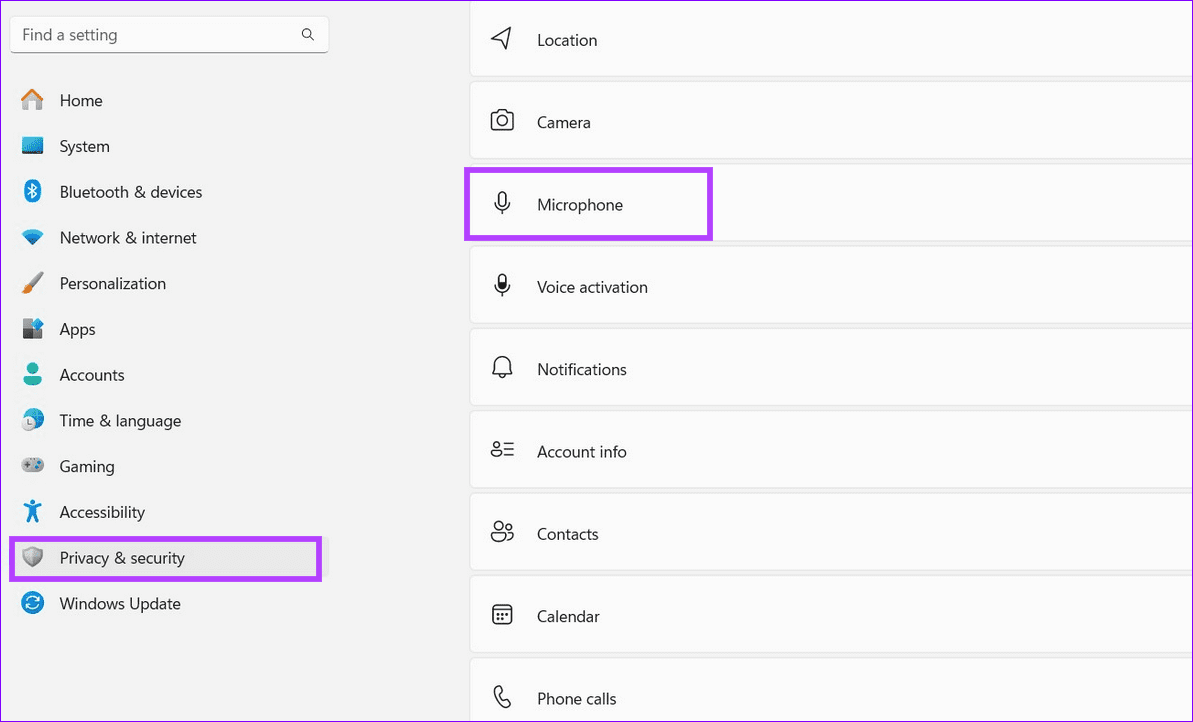Click the Contacts people icon
Viewport: 1193px width, 722px height.
[x=502, y=533]
